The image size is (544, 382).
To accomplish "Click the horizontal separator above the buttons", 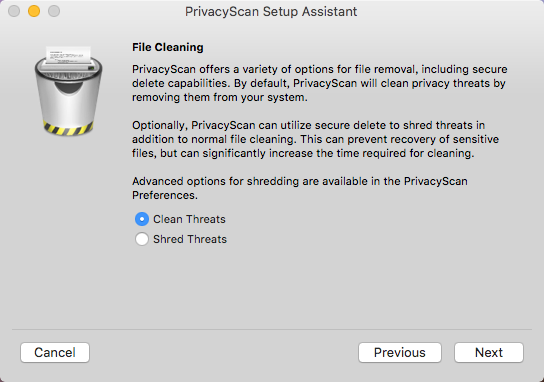I will [x=272, y=329].
